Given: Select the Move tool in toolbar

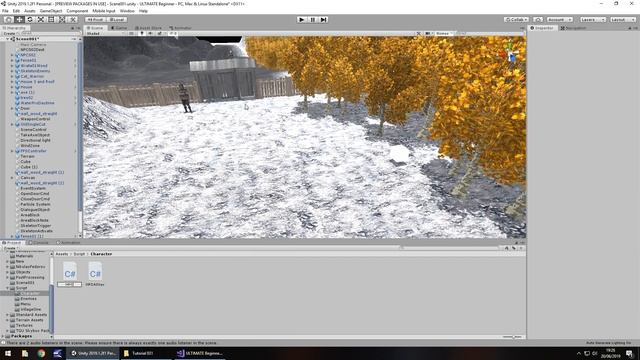Looking at the screenshot, I should point(19,20).
